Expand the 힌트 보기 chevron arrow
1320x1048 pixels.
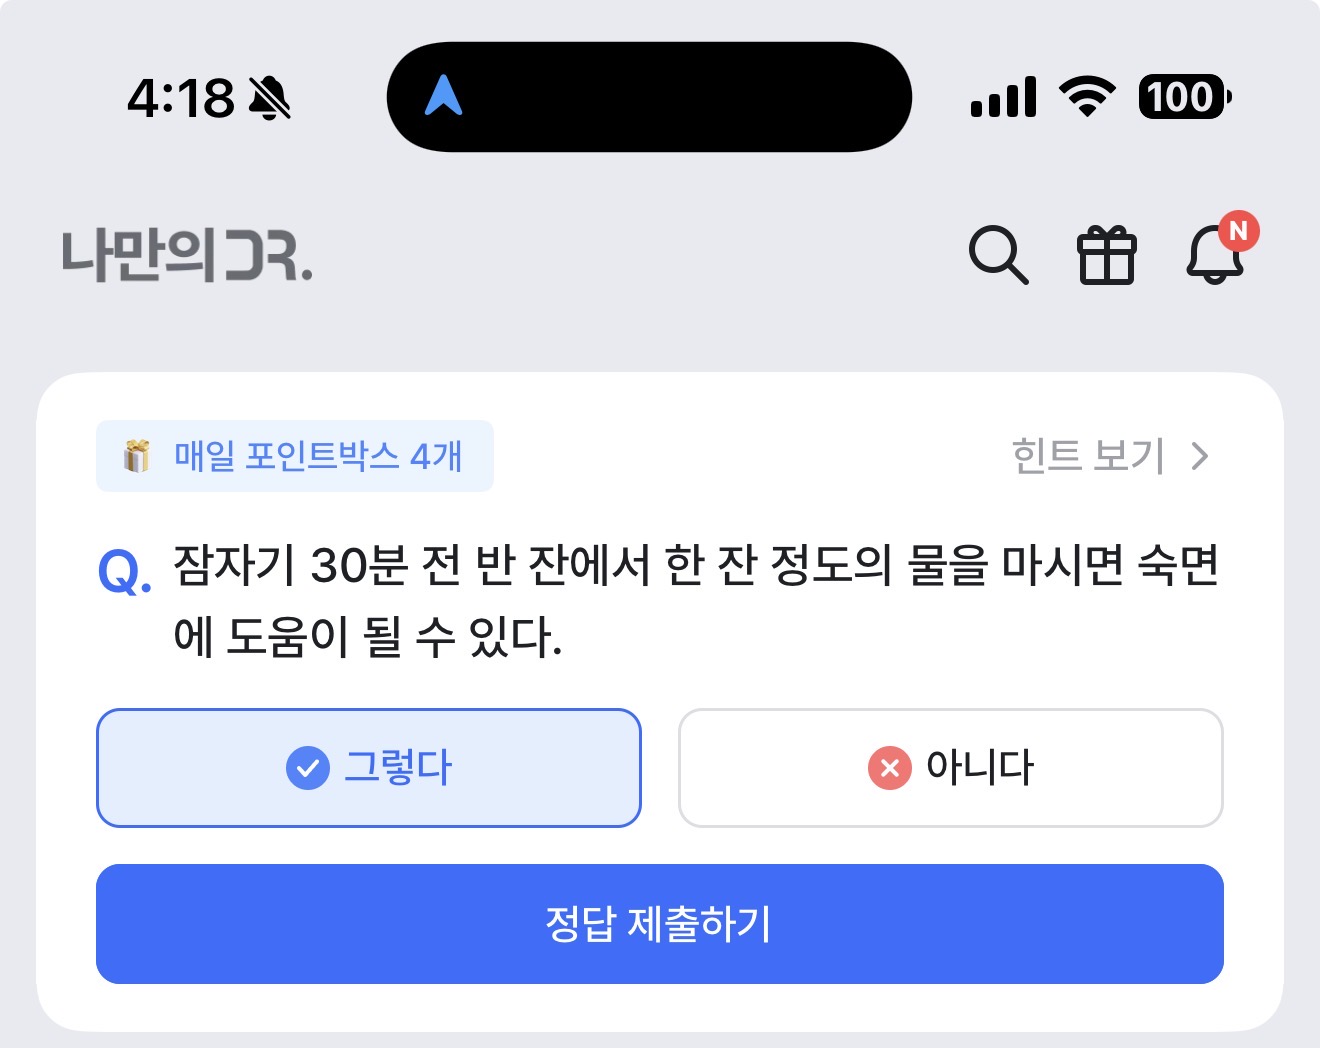[1200, 456]
